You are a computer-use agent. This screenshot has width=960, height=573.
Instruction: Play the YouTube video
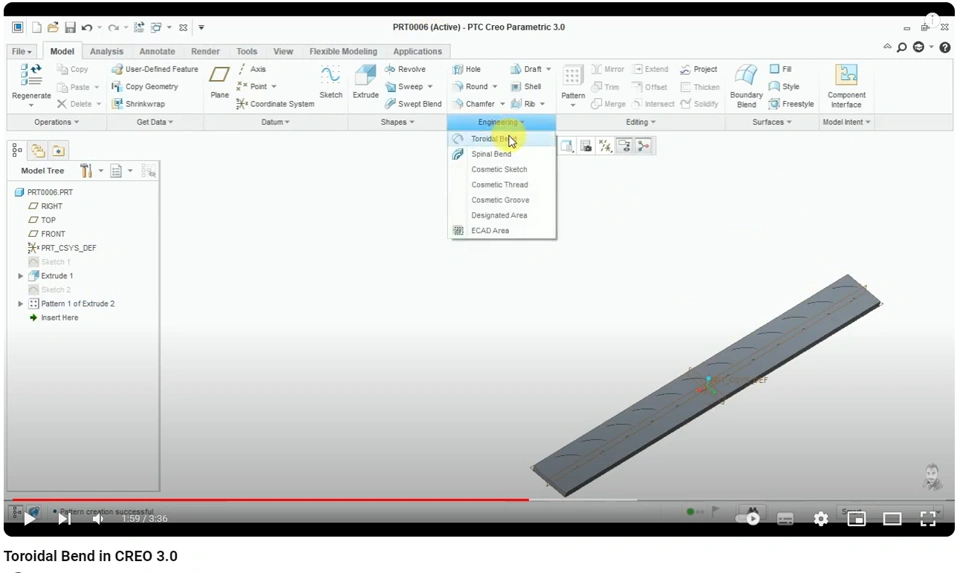click(x=29, y=519)
